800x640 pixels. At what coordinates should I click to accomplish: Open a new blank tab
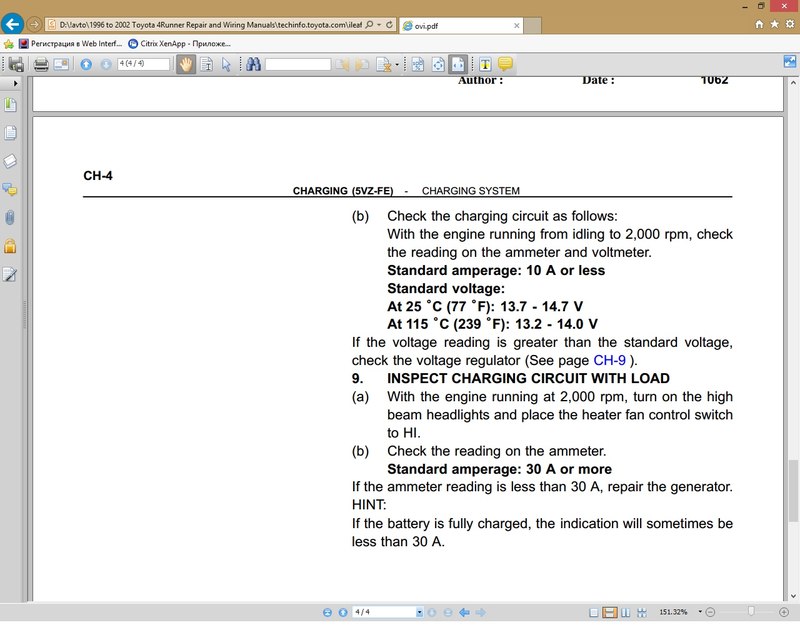533,26
